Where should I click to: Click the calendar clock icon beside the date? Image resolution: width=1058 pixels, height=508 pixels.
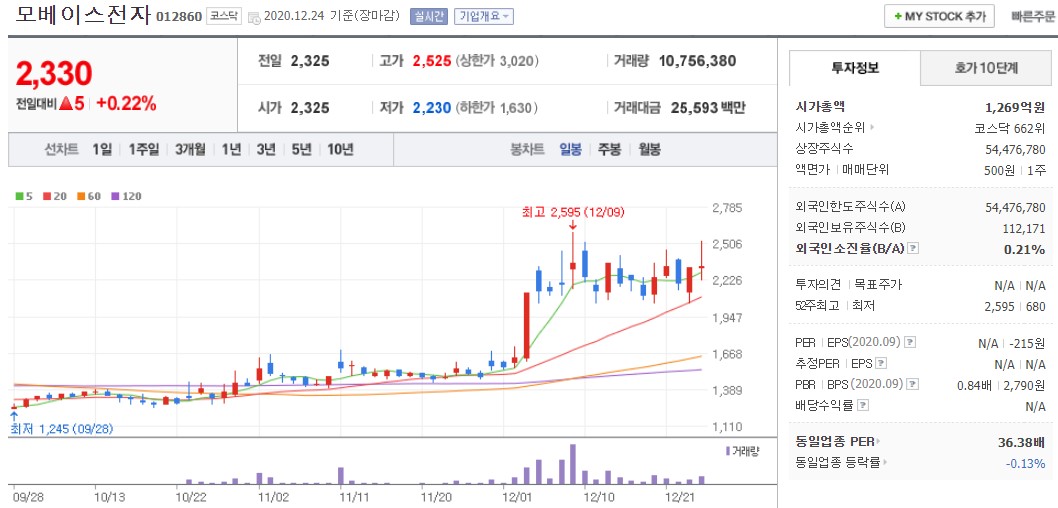pyautogui.click(x=254, y=18)
